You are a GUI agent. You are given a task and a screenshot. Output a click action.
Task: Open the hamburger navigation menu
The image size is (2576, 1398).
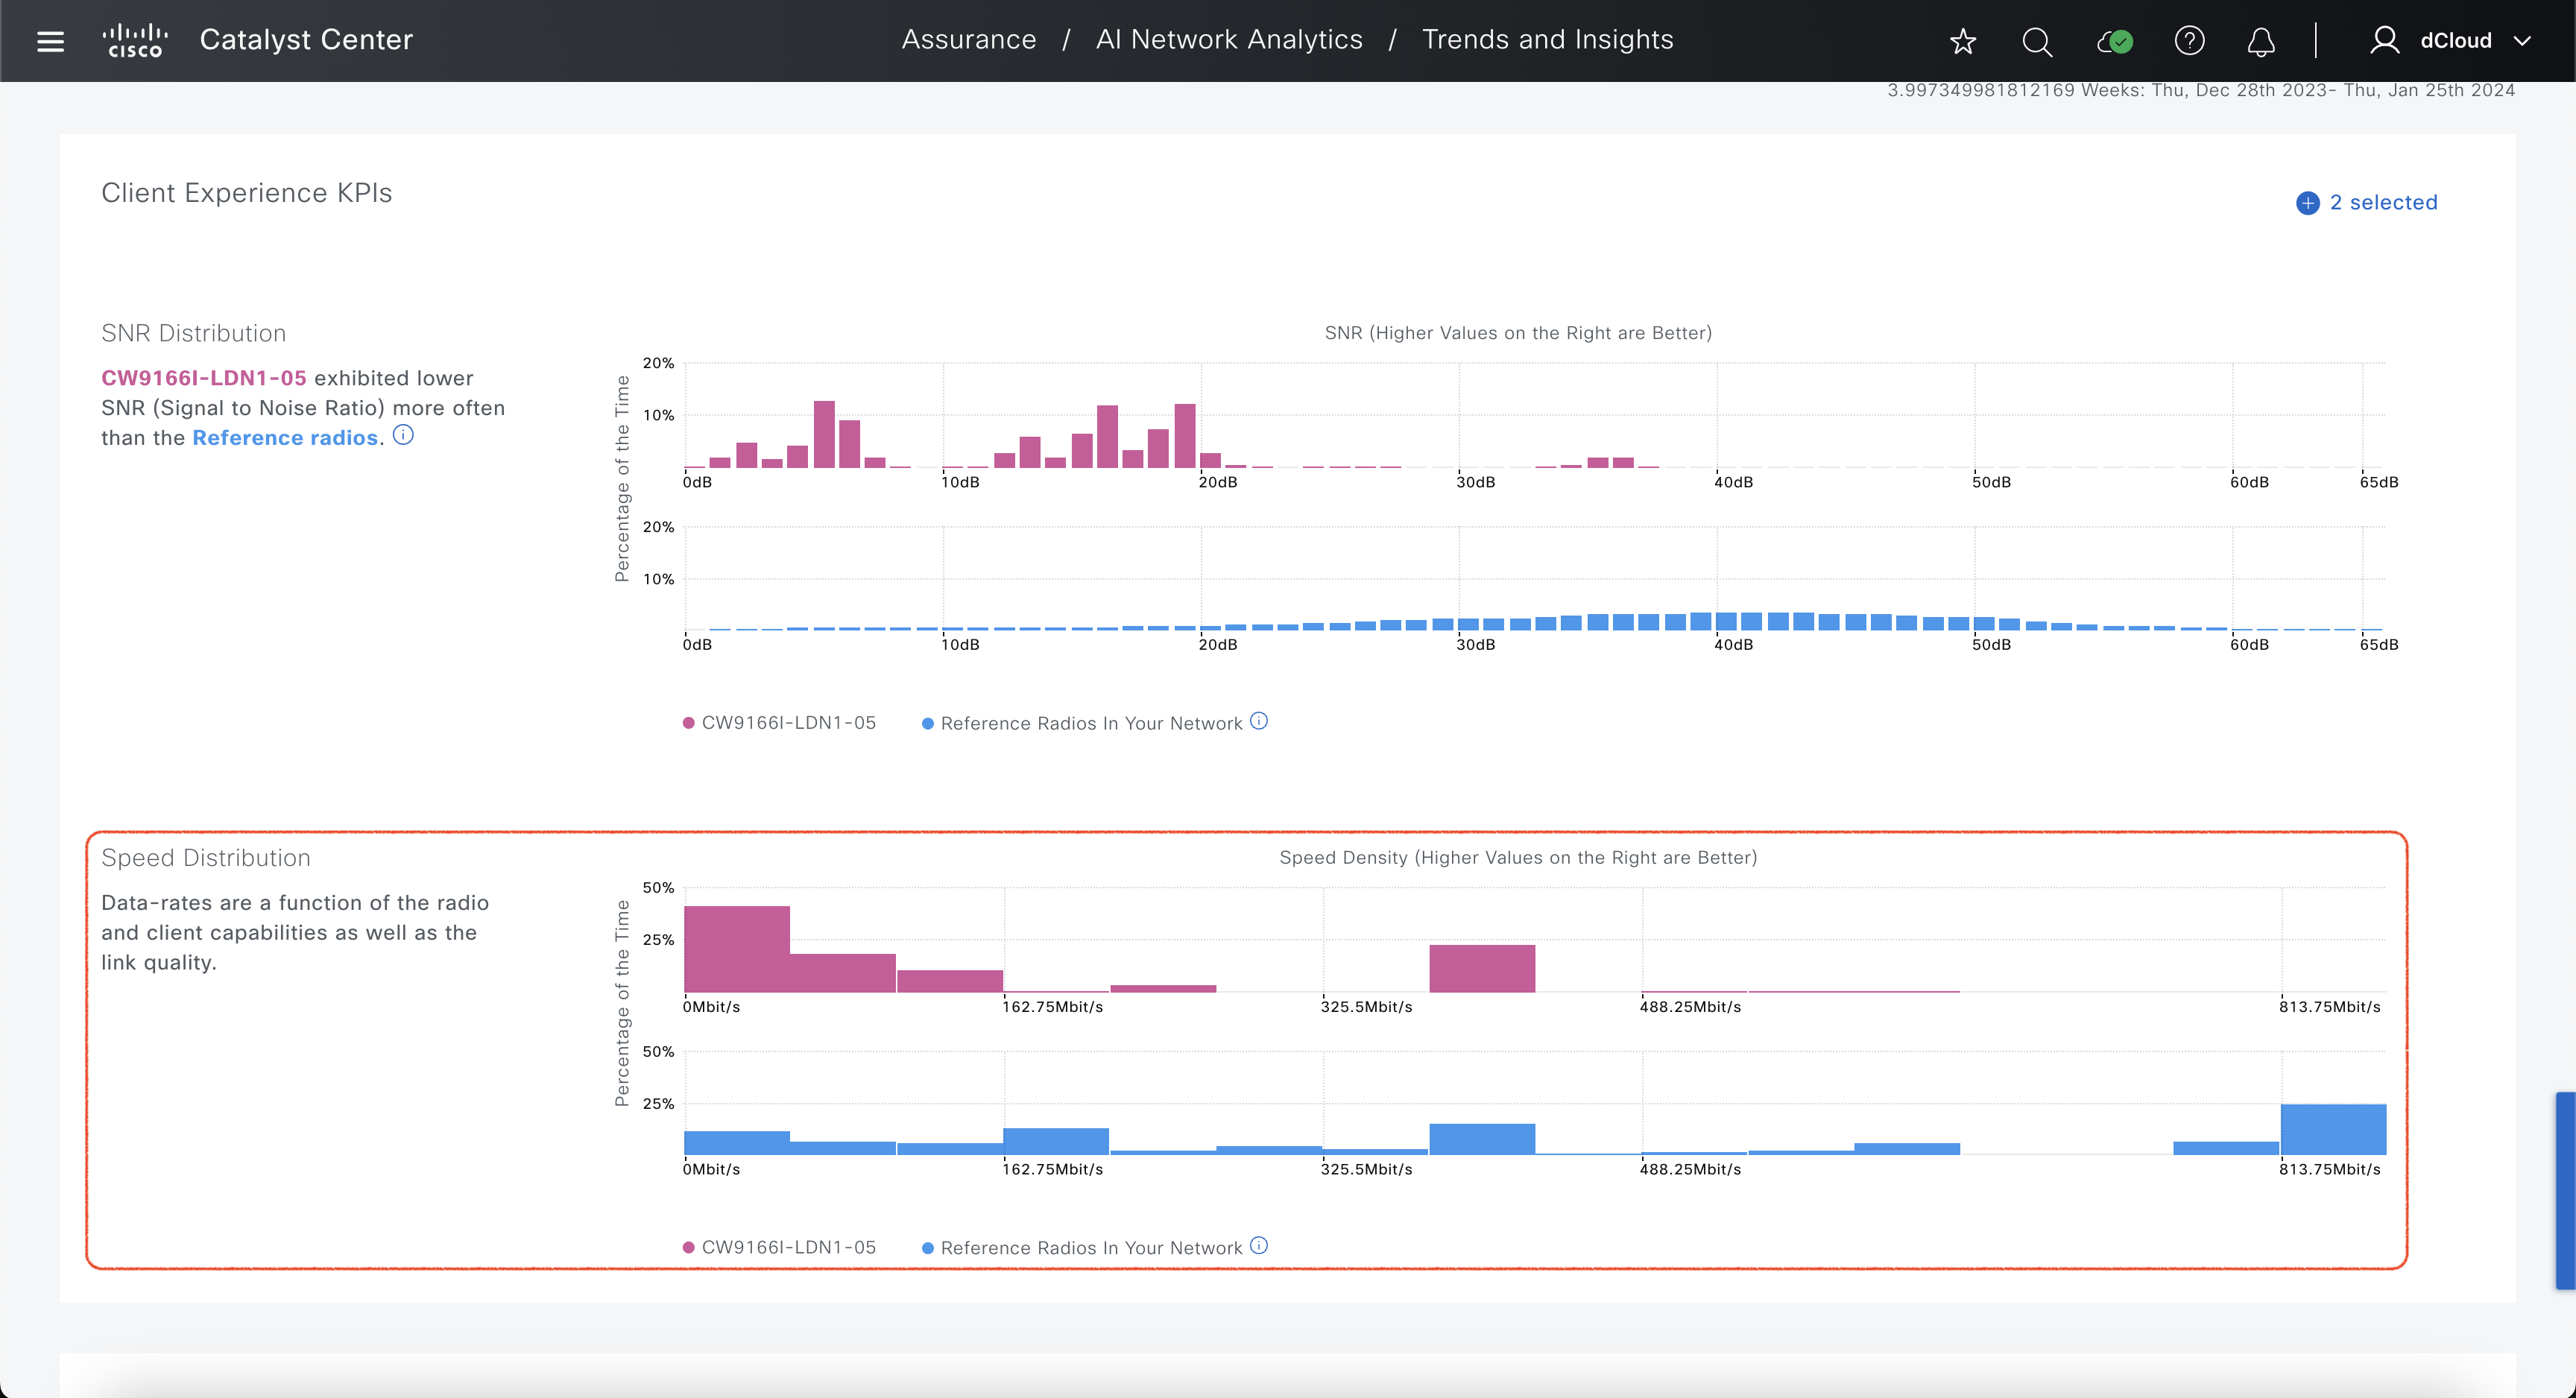[50, 41]
